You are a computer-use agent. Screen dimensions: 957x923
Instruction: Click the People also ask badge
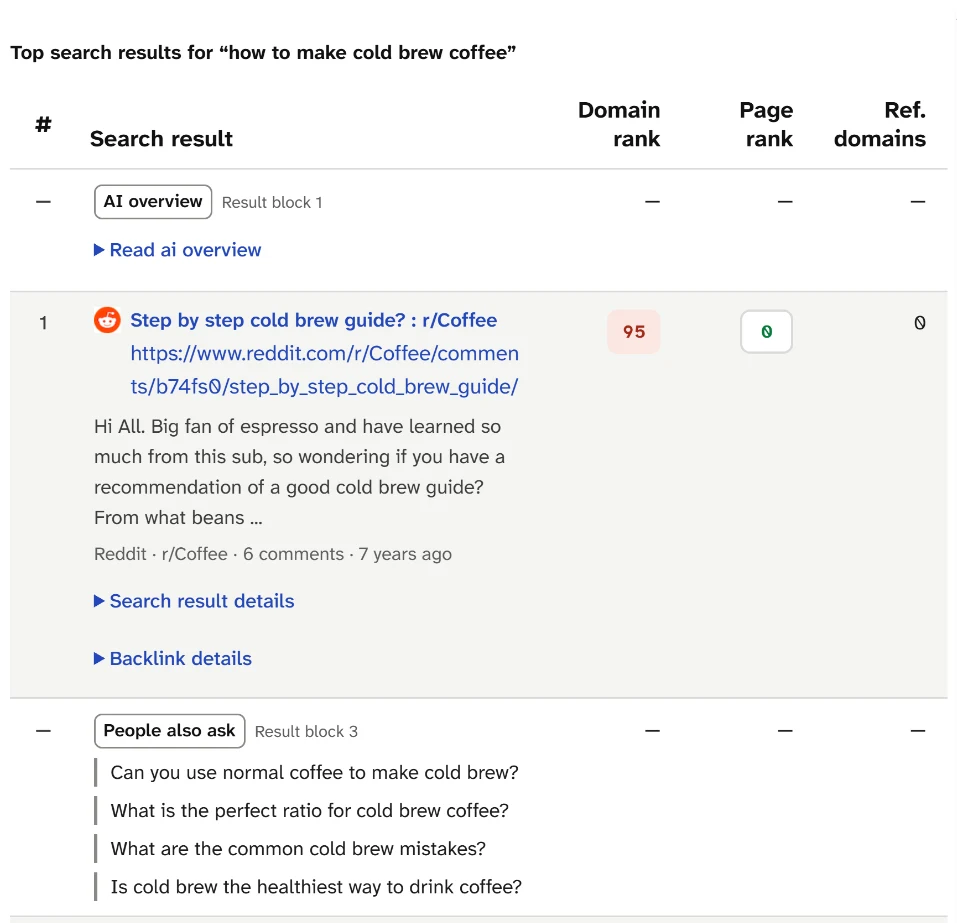pyautogui.click(x=170, y=731)
